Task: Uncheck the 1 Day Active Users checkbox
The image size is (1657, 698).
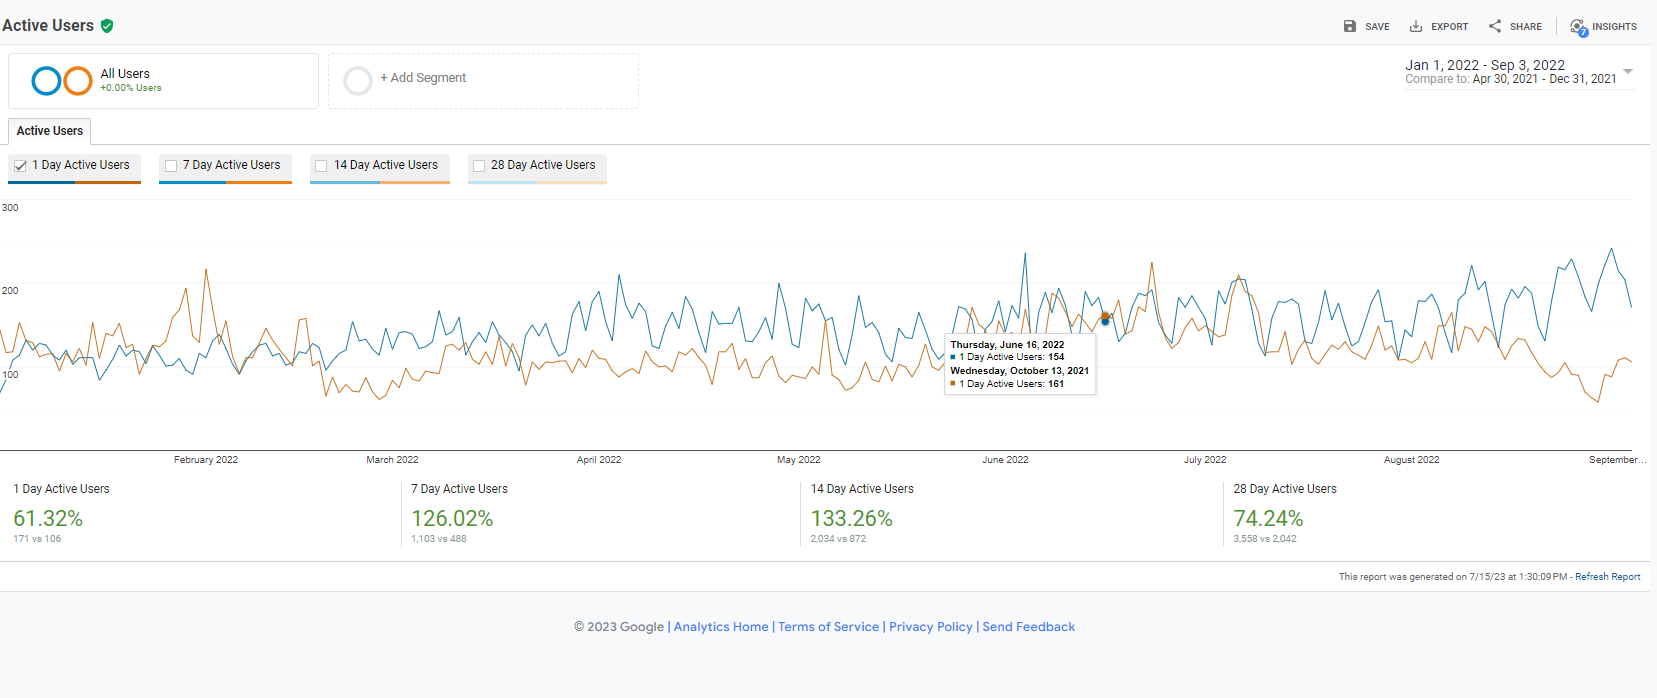Action: coord(20,166)
